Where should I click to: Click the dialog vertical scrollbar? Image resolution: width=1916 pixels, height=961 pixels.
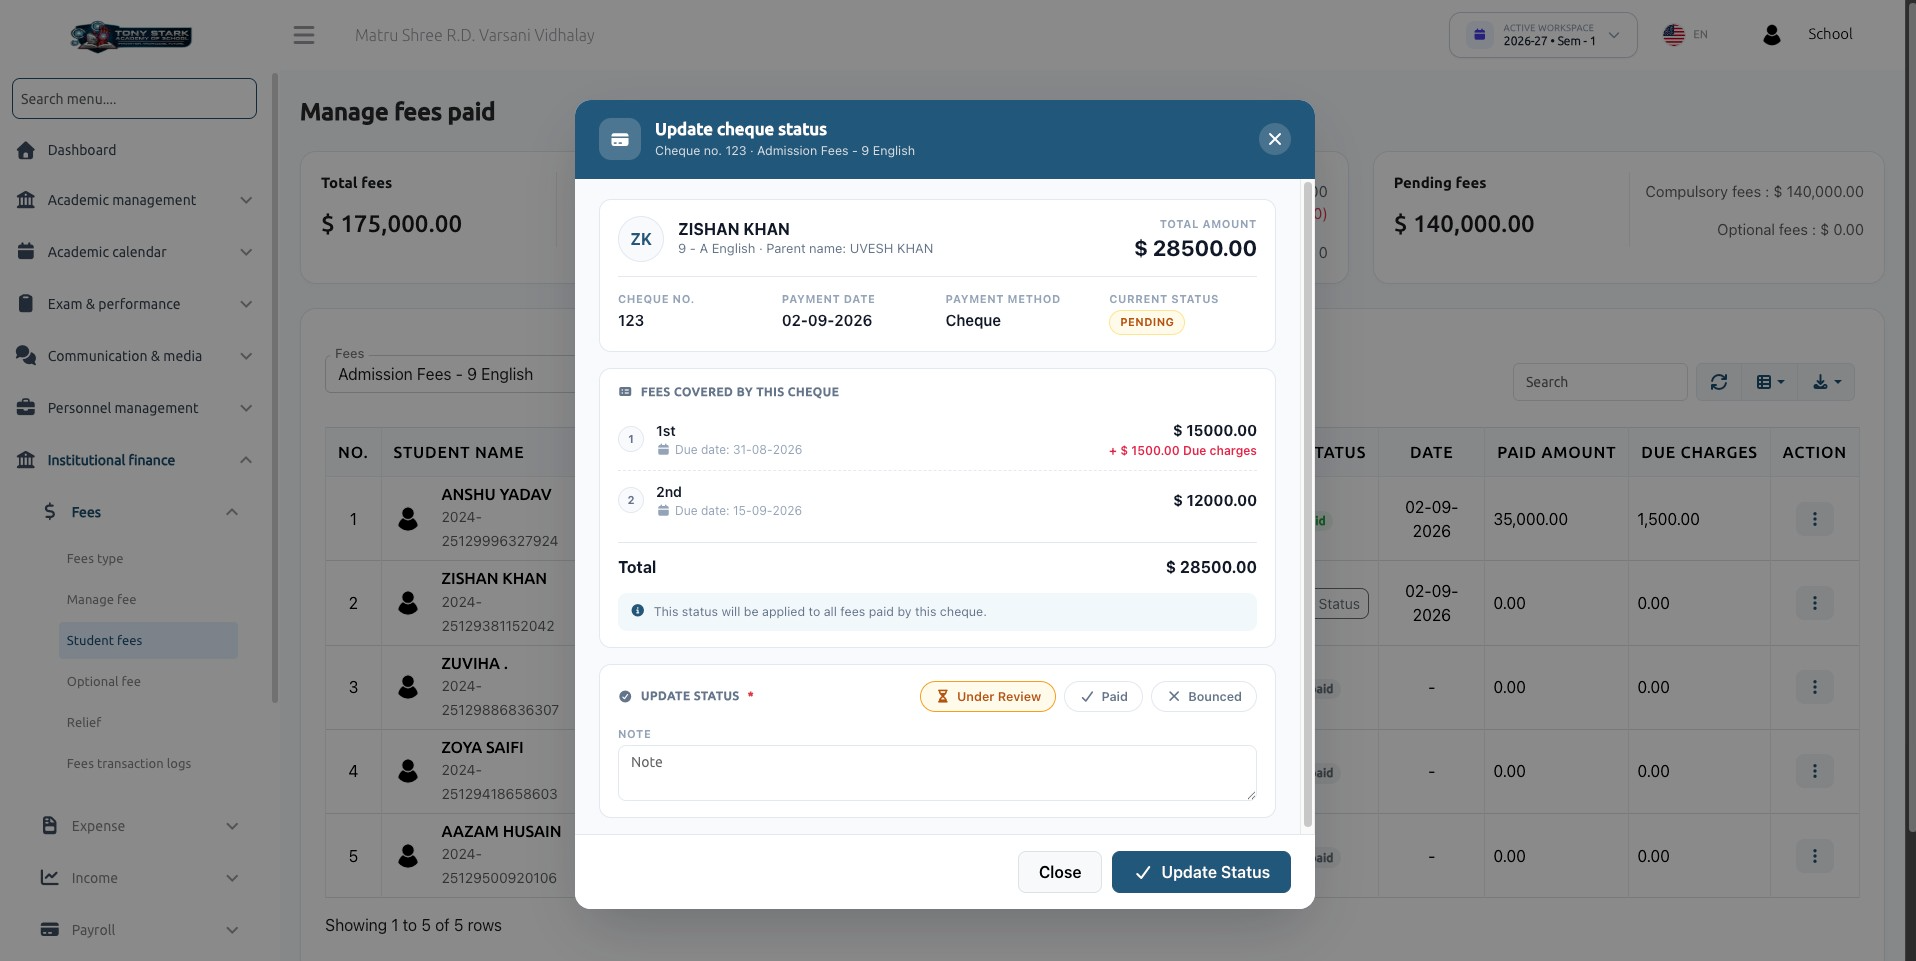tap(1307, 505)
